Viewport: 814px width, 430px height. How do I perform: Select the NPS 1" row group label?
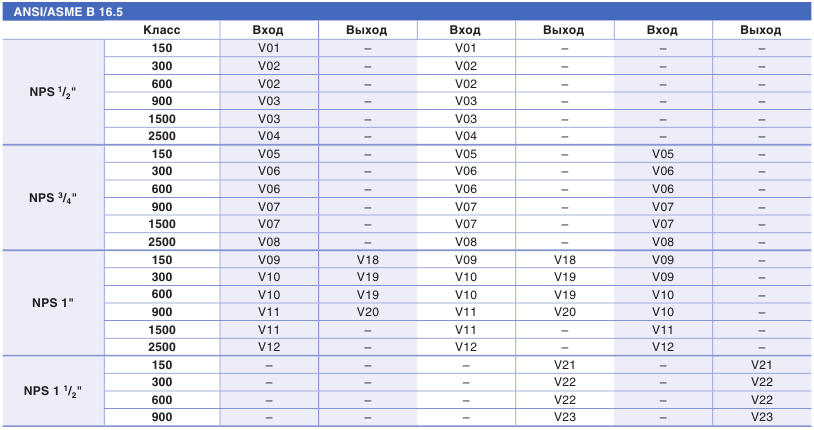coord(53,303)
